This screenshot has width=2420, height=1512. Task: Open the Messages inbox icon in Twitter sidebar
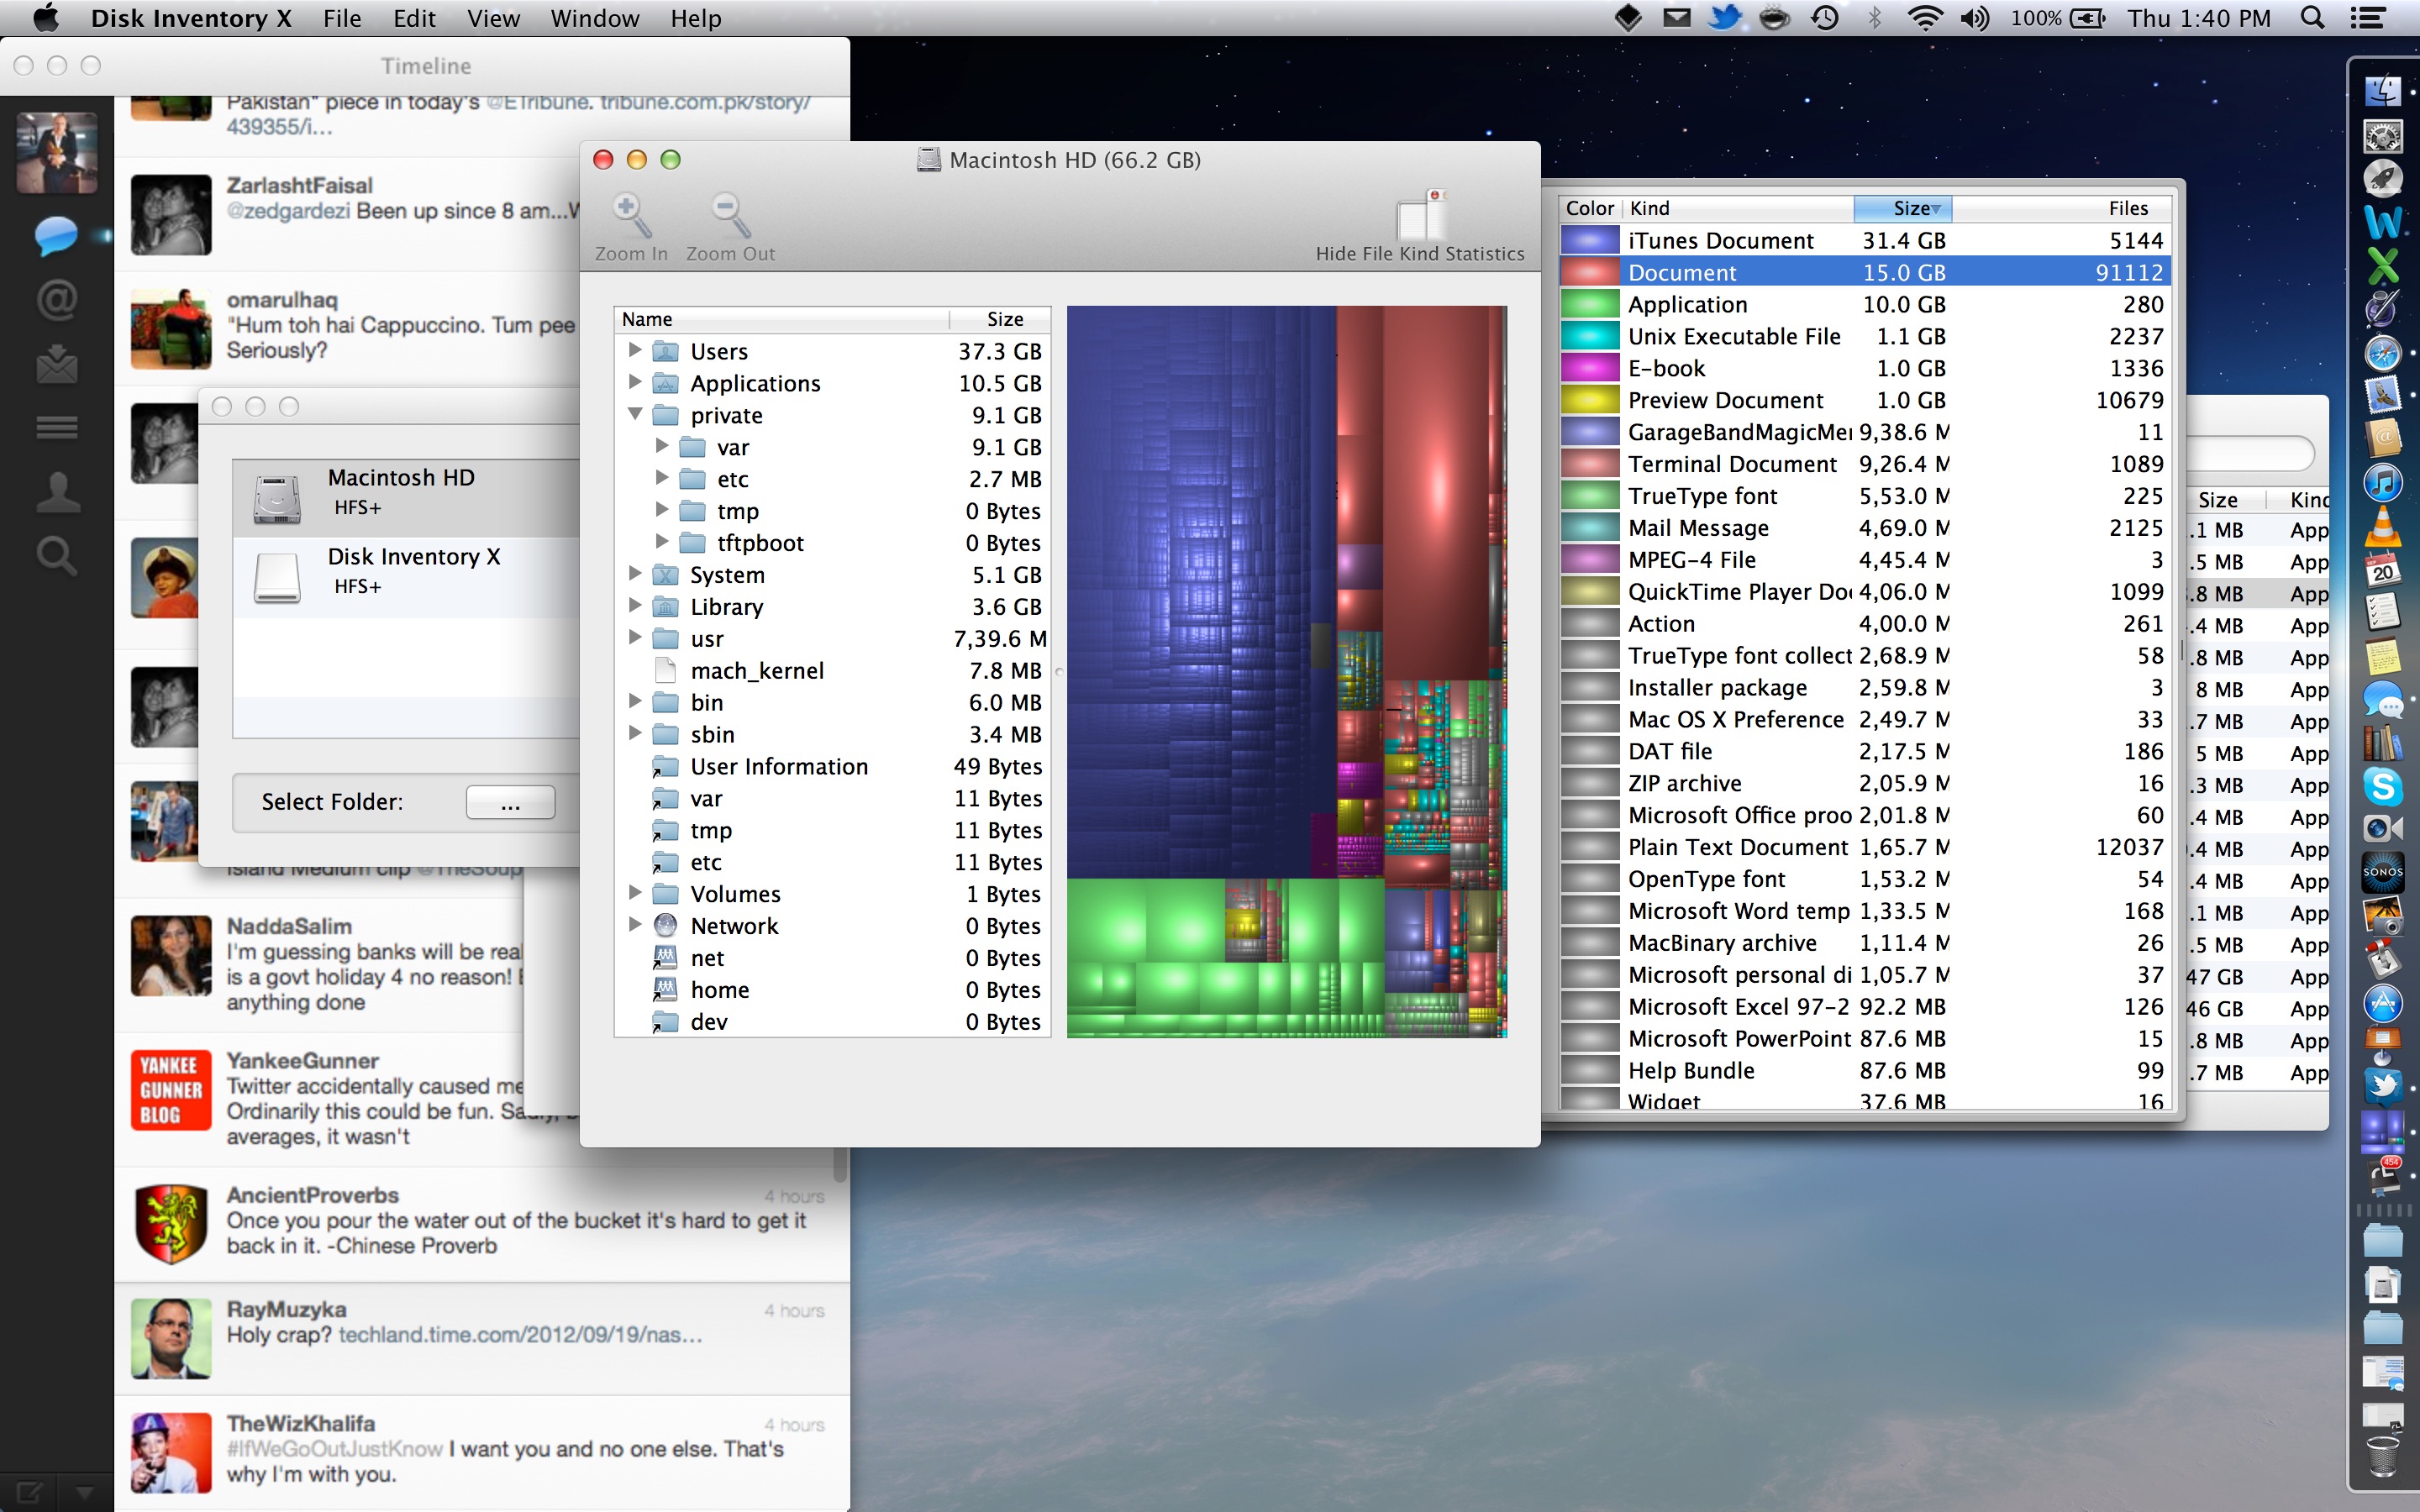(x=57, y=364)
